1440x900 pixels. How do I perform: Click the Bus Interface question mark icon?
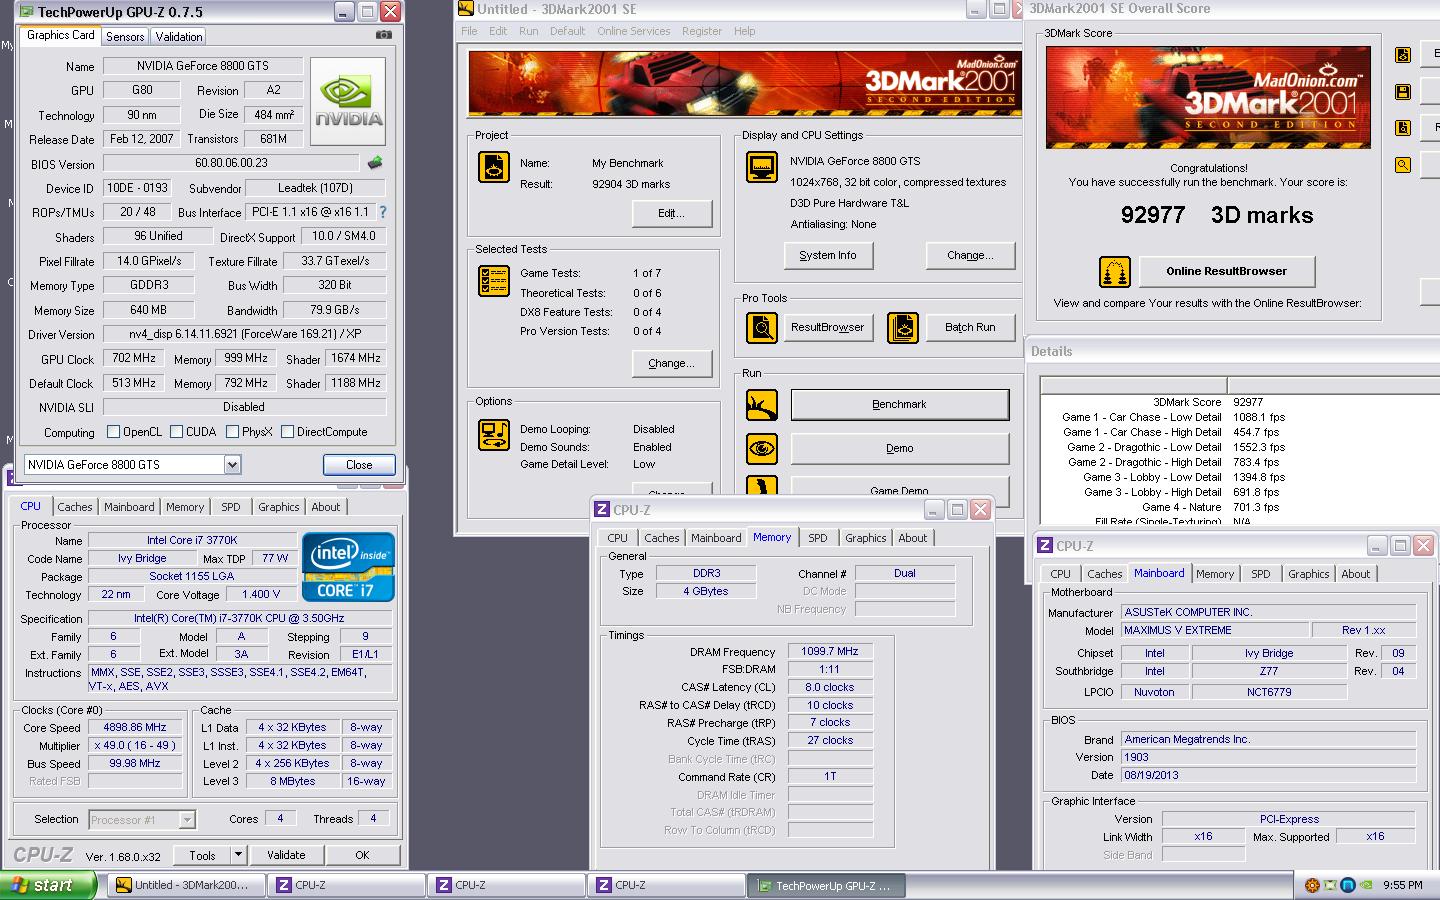click(x=382, y=212)
